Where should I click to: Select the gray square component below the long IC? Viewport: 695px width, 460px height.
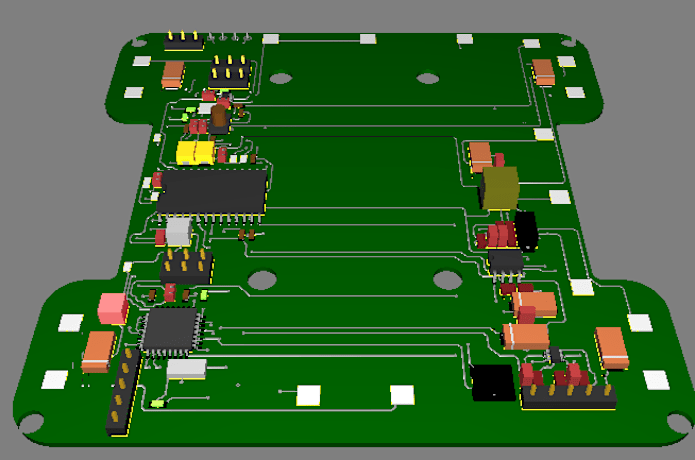(x=178, y=232)
